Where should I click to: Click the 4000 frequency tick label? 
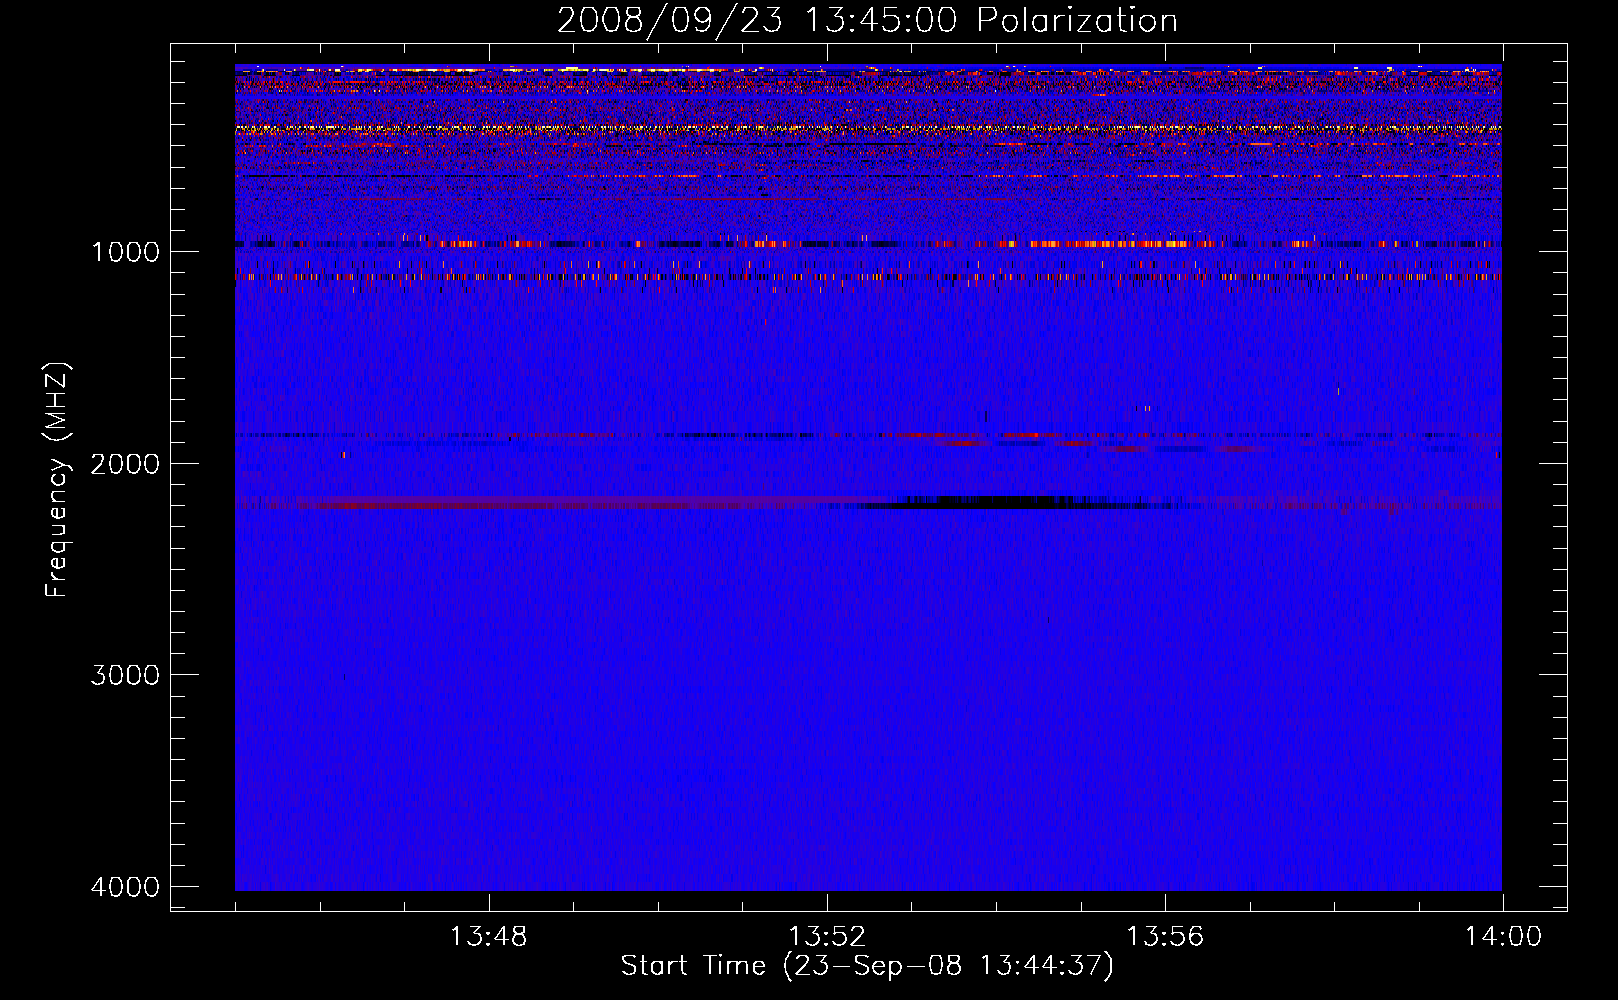(125, 886)
